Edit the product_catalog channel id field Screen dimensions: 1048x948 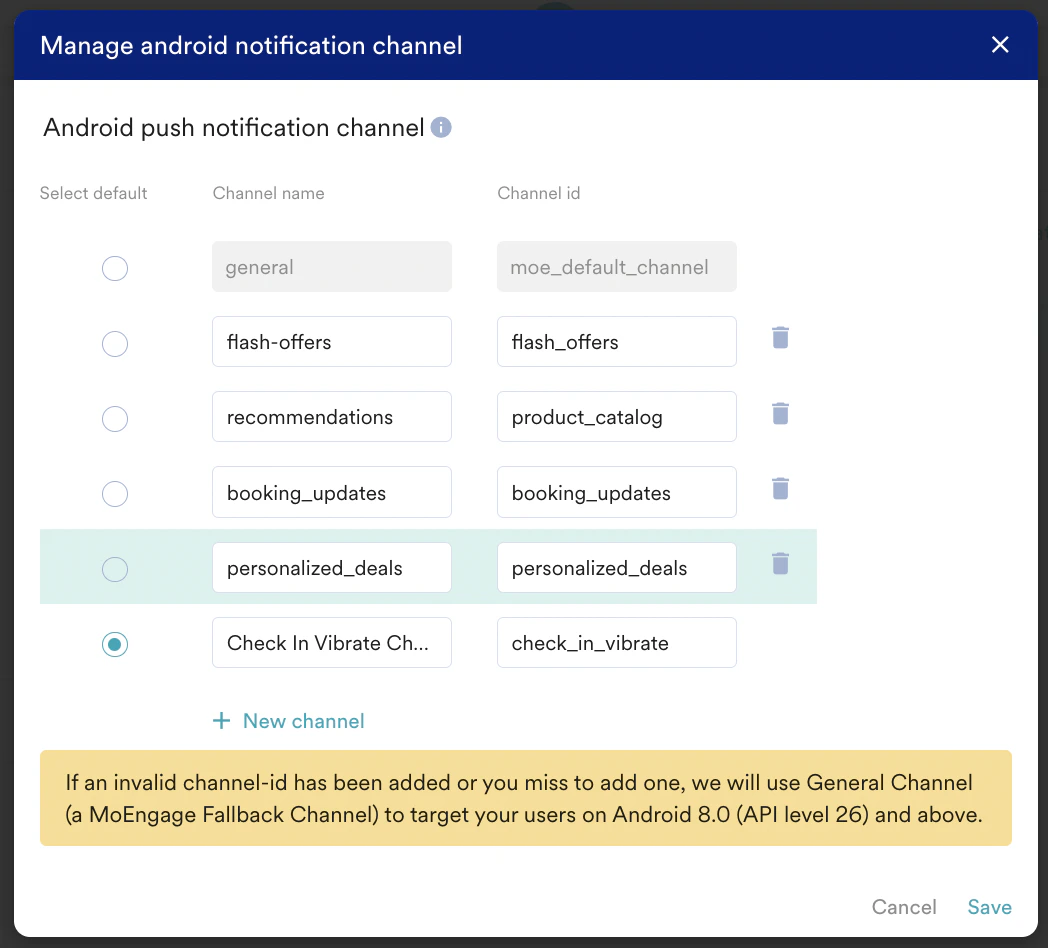tap(617, 417)
